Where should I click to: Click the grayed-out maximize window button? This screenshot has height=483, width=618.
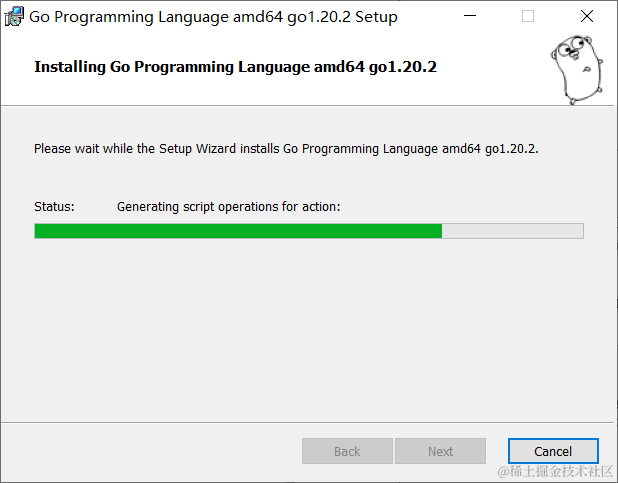click(528, 16)
